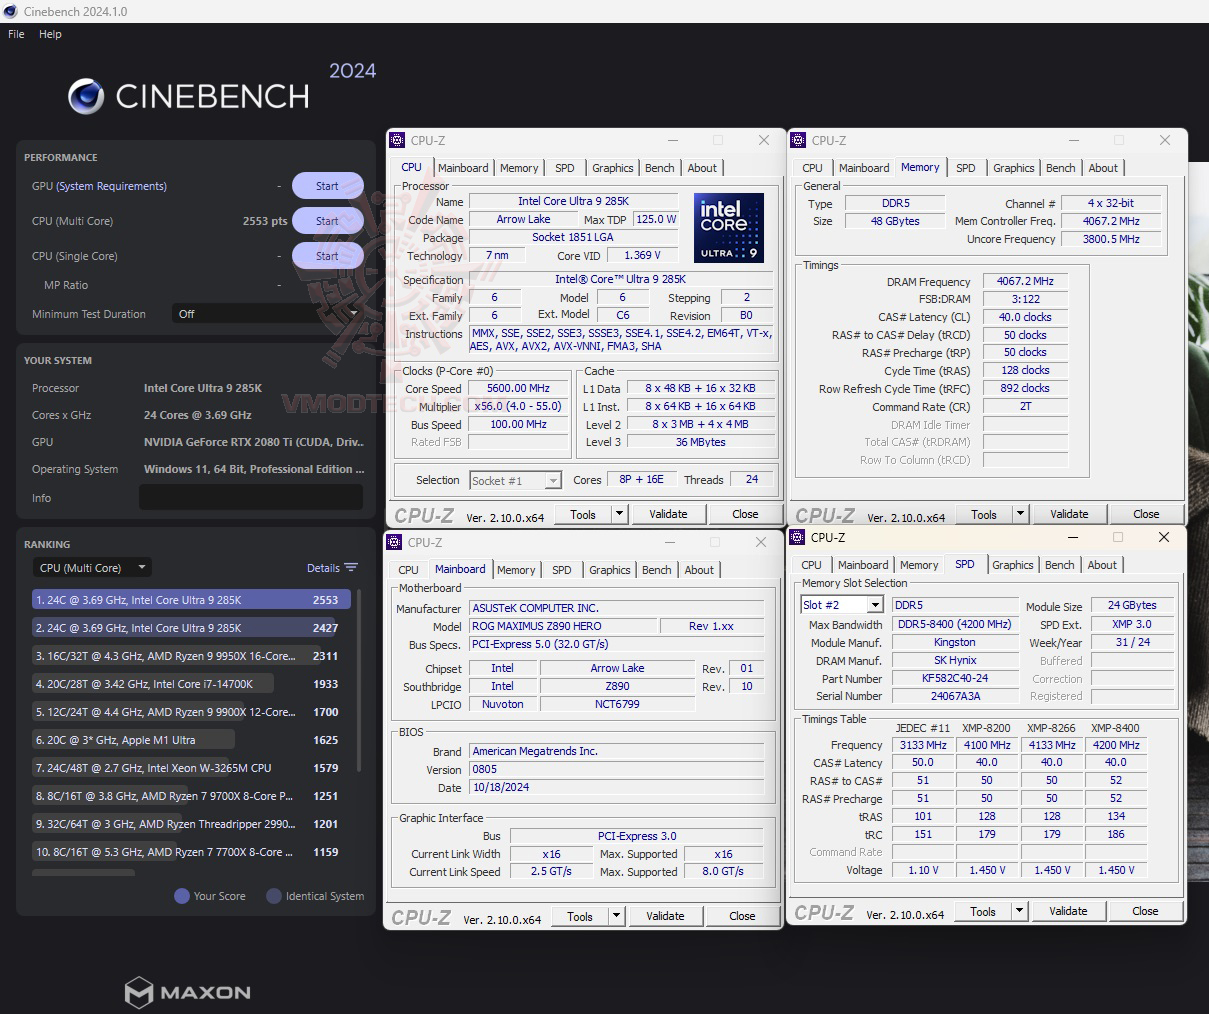Click Validate in the Memory window
Screen dimensions: 1209x1014
[x=1069, y=513]
